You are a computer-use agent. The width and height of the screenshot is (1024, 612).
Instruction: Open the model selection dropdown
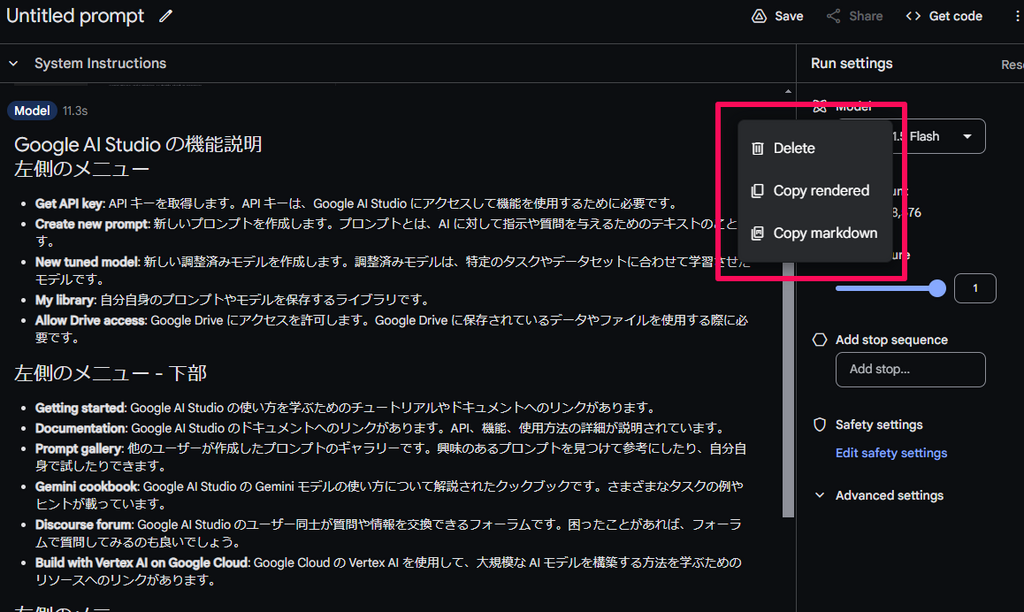tap(967, 137)
